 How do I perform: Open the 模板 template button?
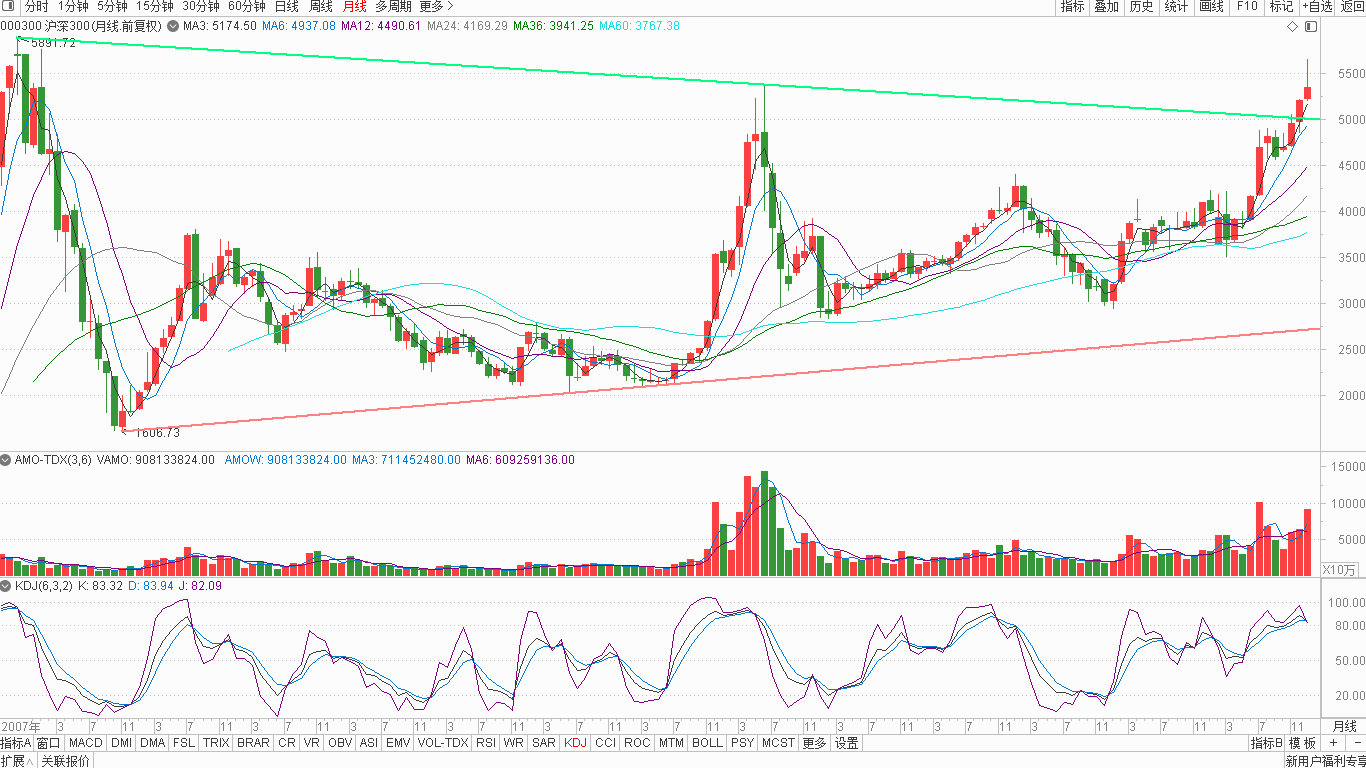(1302, 743)
